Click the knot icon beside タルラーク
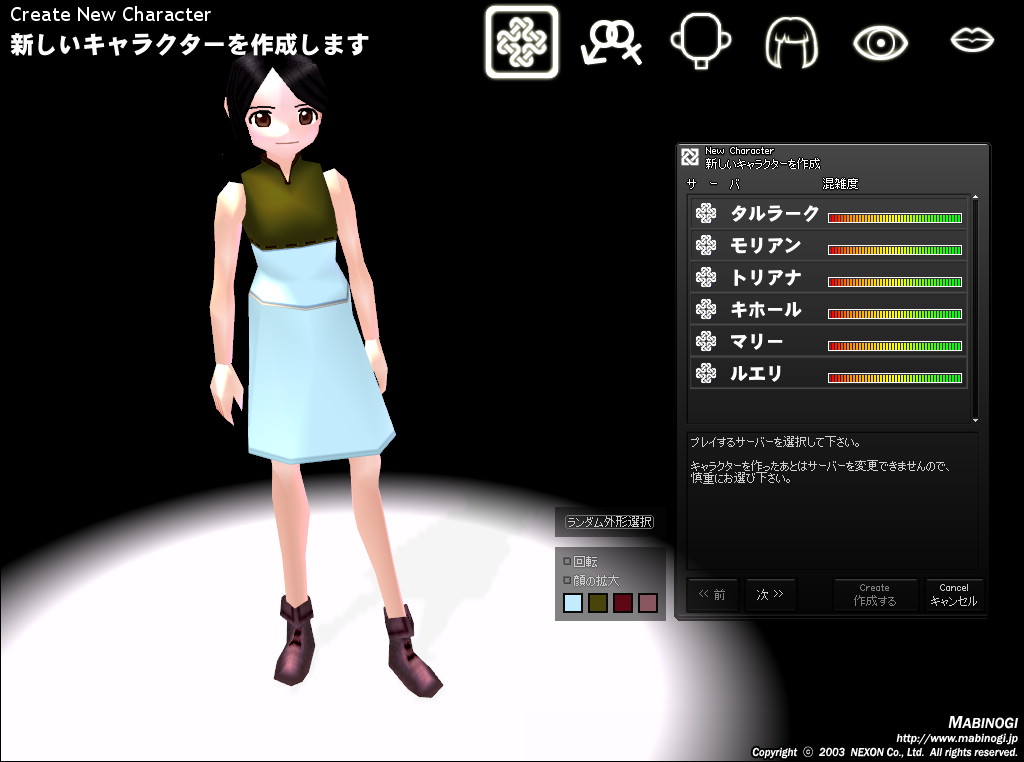The image size is (1024, 762). [706, 214]
